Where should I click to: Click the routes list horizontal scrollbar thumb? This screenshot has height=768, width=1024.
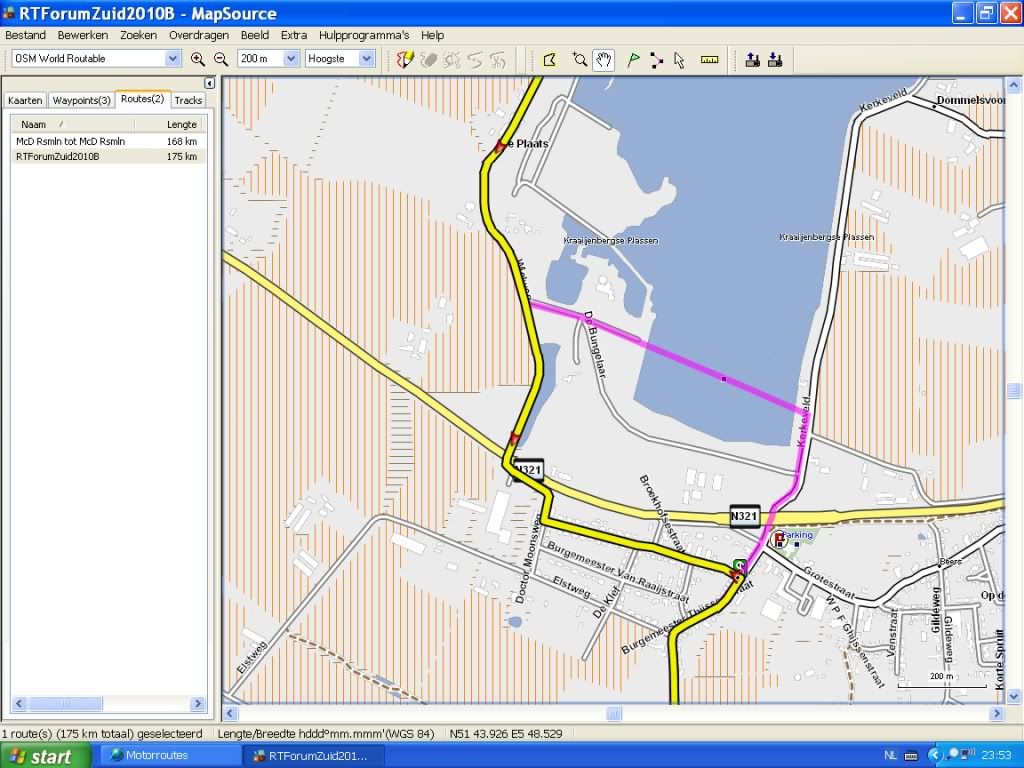pos(65,703)
